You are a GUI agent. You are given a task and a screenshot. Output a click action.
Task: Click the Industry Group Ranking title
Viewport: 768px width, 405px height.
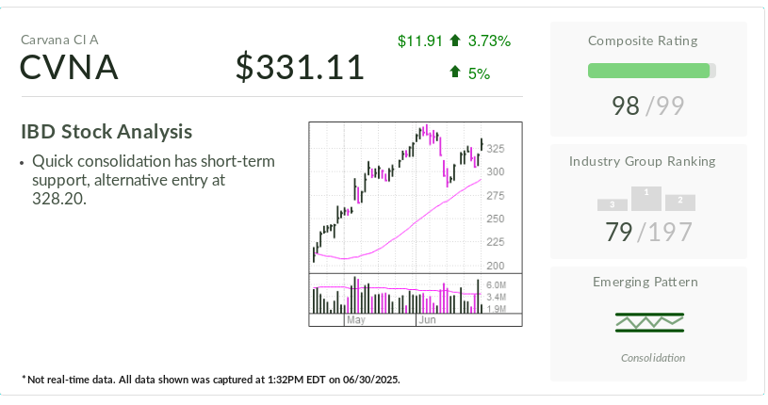pos(642,161)
